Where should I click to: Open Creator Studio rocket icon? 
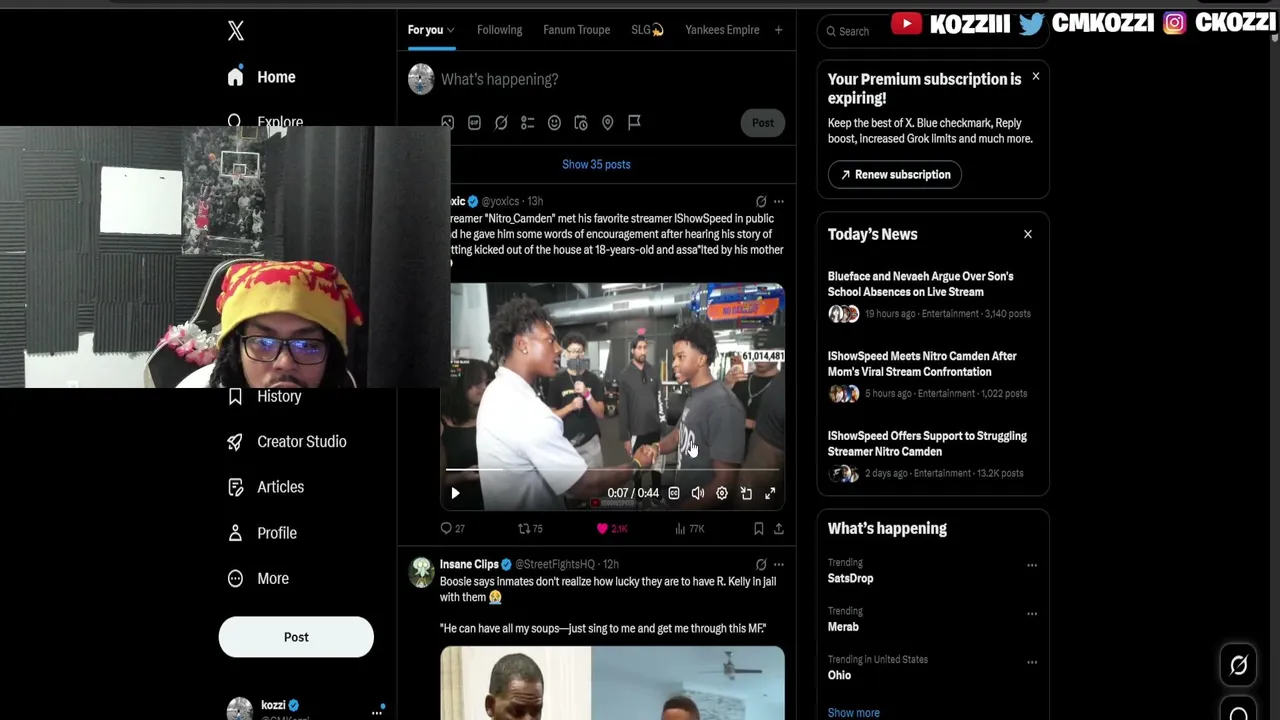tap(236, 442)
